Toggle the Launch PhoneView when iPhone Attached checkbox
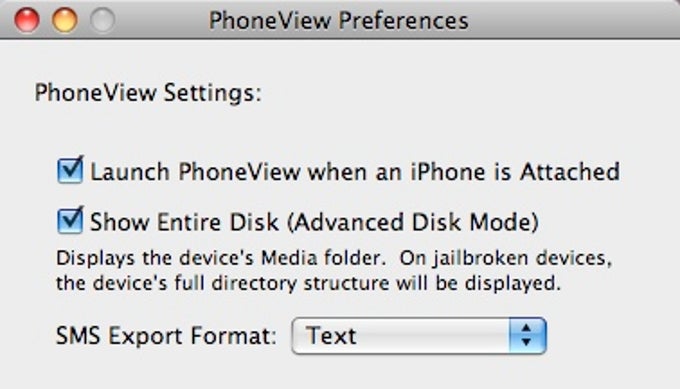 pos(70,170)
